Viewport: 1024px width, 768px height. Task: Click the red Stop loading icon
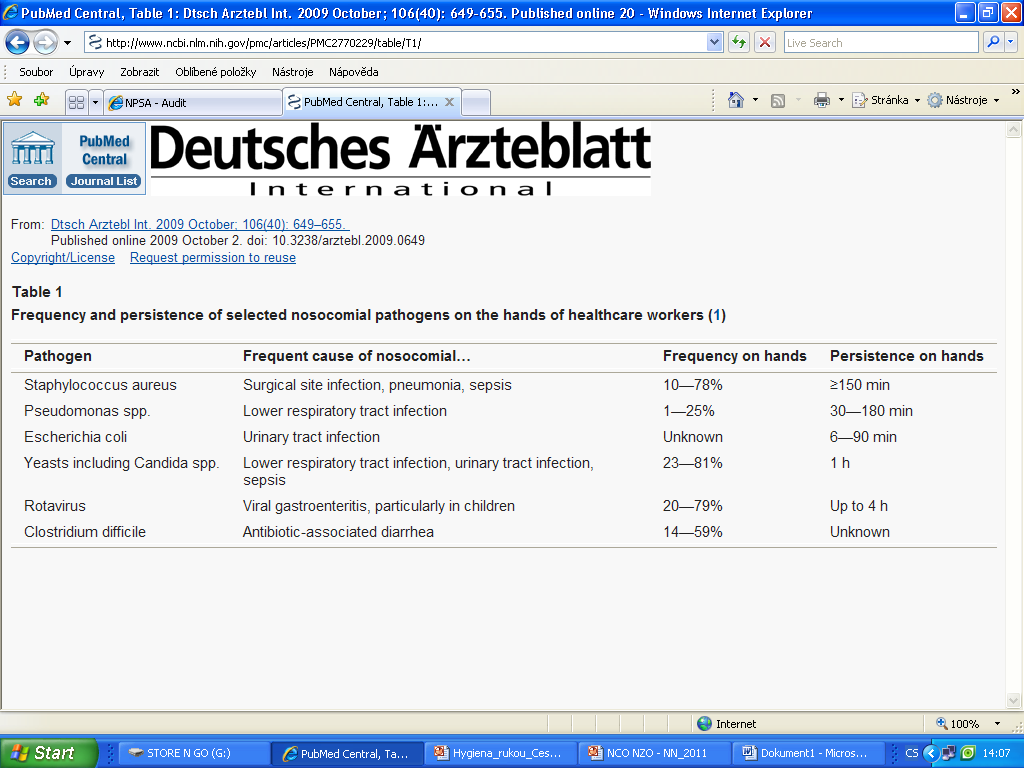[765, 43]
